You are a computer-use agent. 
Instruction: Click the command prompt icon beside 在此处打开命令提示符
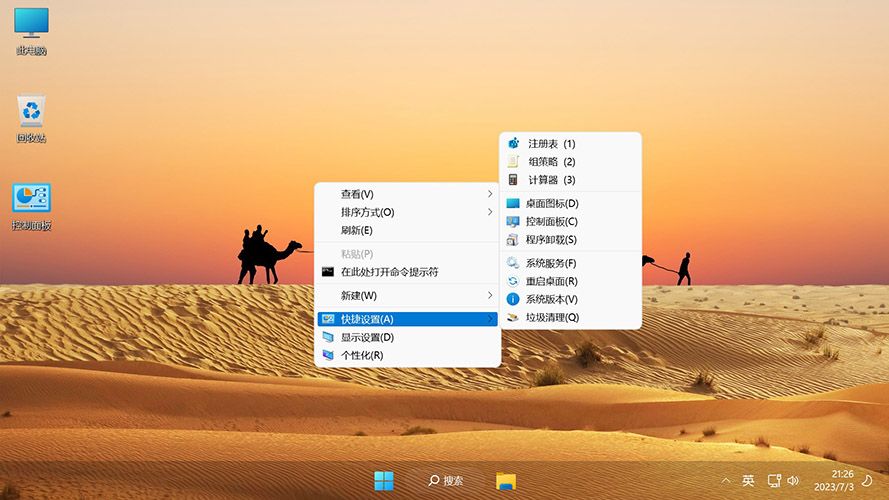[x=328, y=272]
